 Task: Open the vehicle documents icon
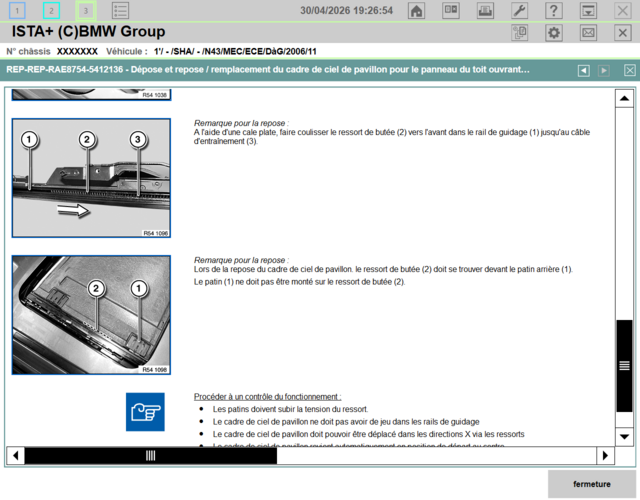tap(520, 33)
